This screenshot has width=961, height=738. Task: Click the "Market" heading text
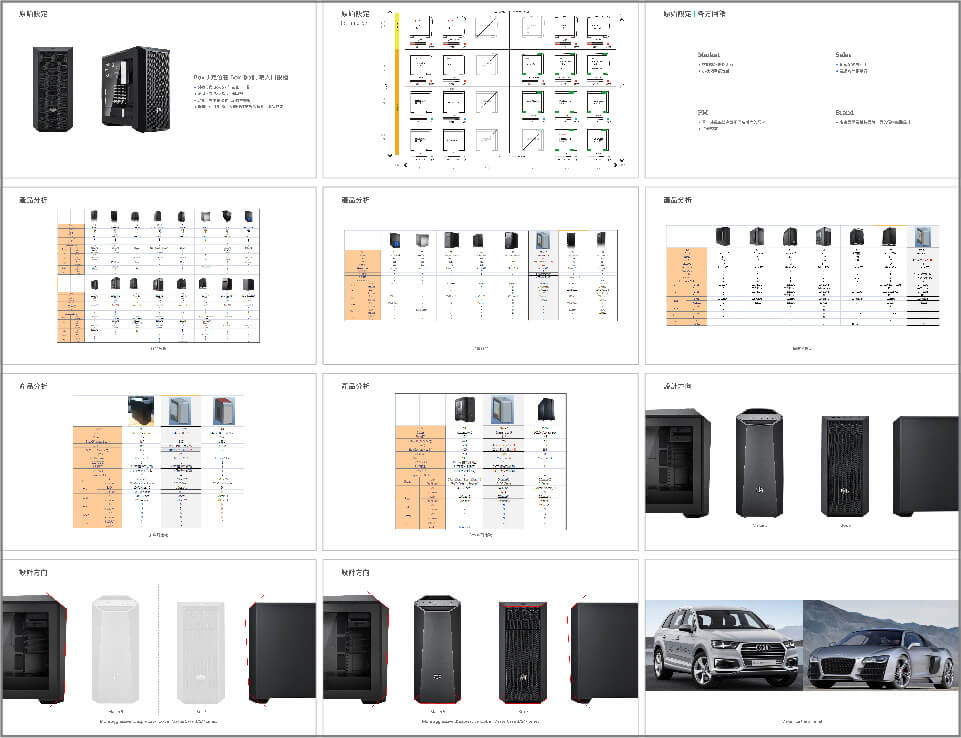coord(709,56)
